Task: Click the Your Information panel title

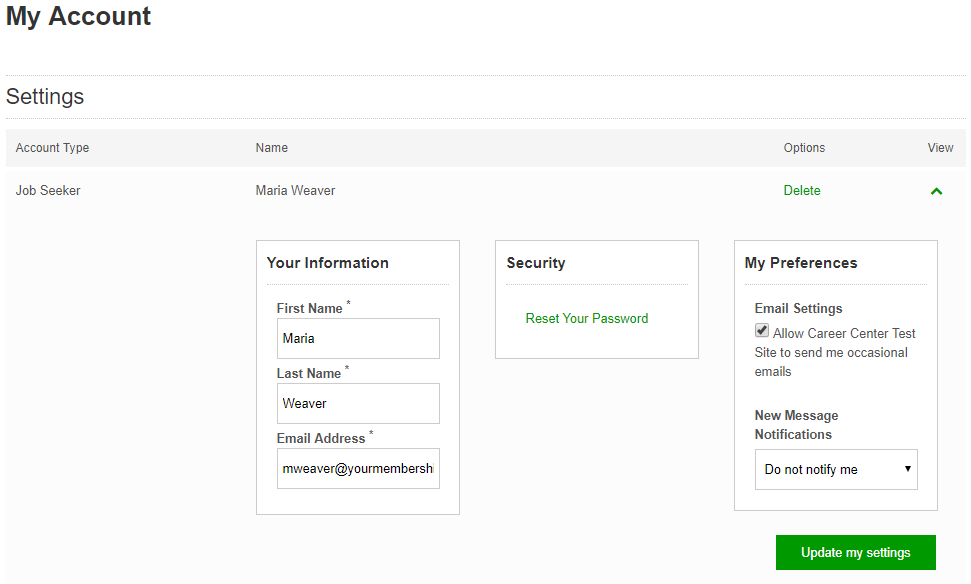Action: click(327, 262)
